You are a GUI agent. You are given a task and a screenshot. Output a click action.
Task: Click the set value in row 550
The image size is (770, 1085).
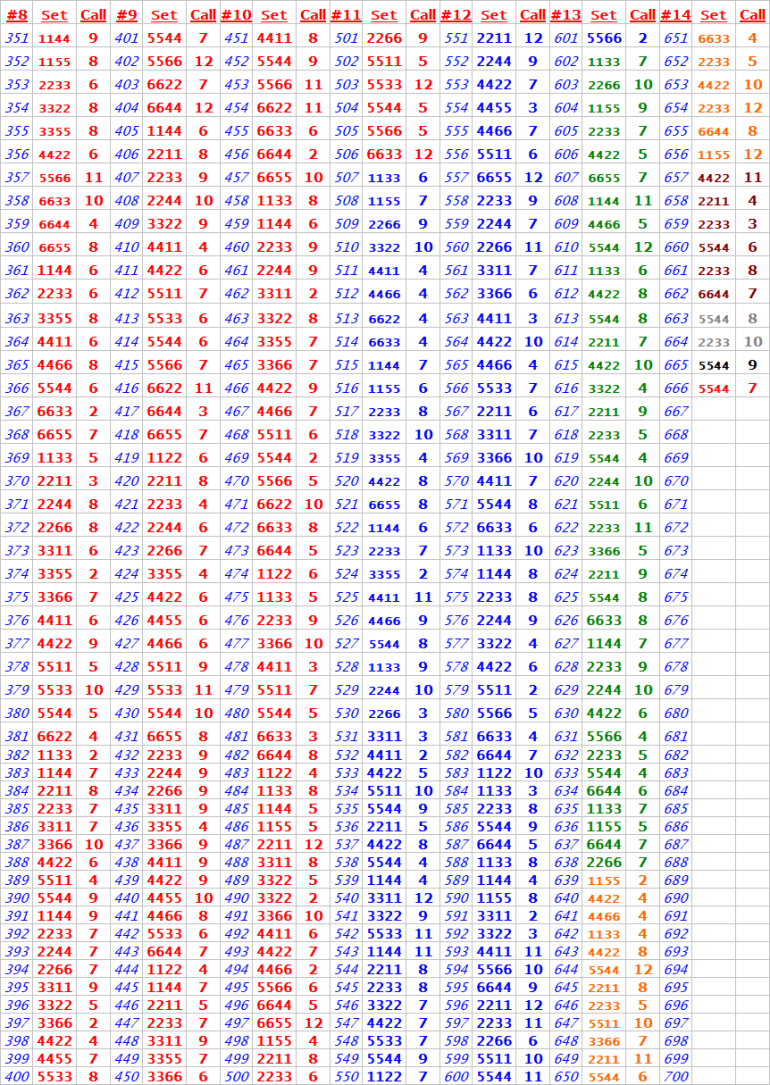(x=384, y=1076)
